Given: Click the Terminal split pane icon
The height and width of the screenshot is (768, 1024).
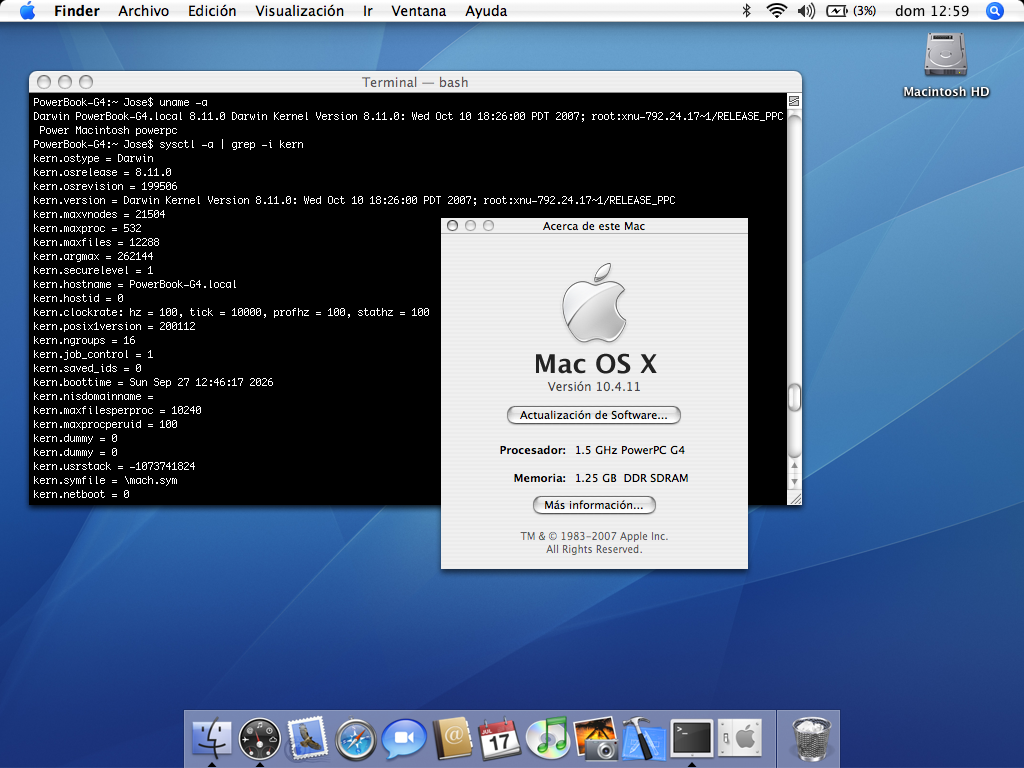Looking at the screenshot, I should tap(794, 101).
